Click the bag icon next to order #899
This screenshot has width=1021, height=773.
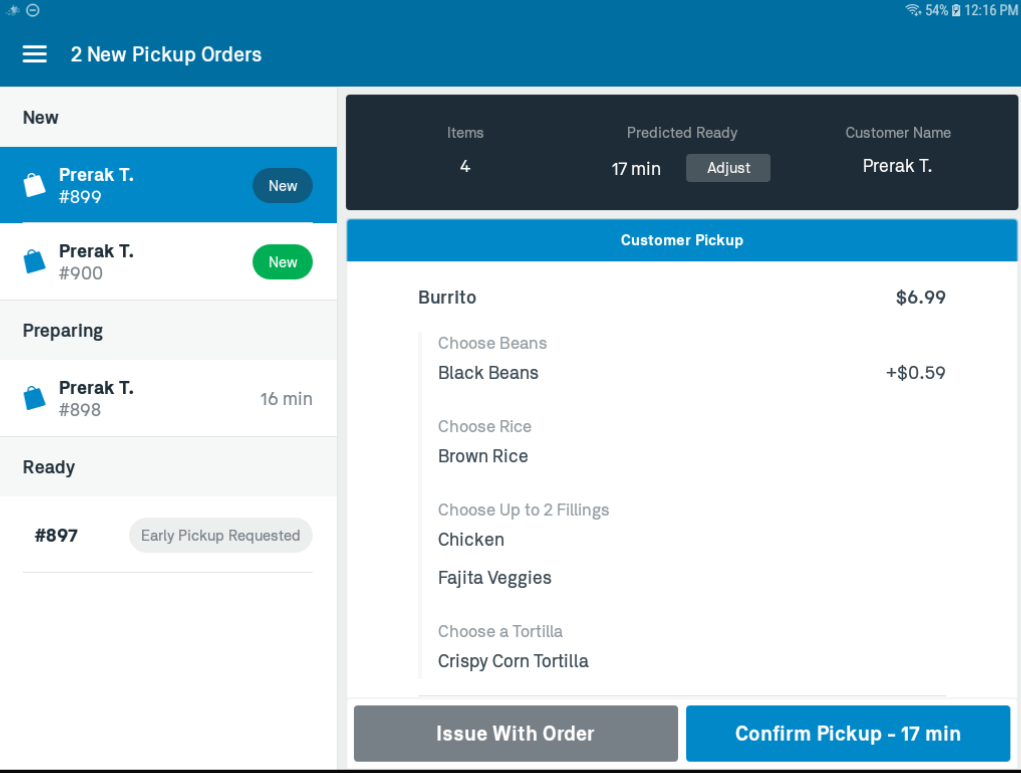coord(33,184)
